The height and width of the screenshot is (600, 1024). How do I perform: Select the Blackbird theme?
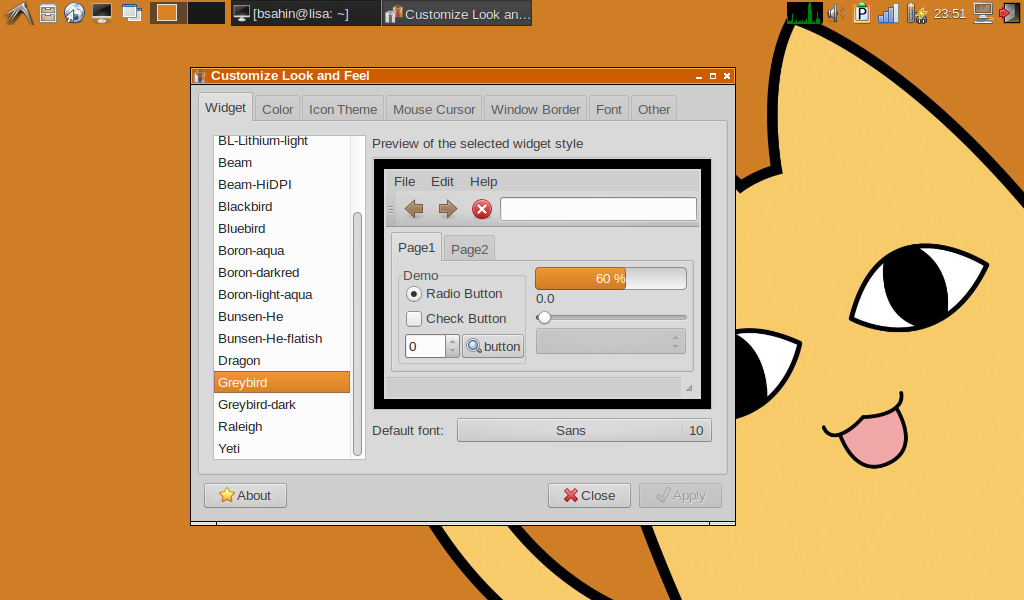pos(282,207)
